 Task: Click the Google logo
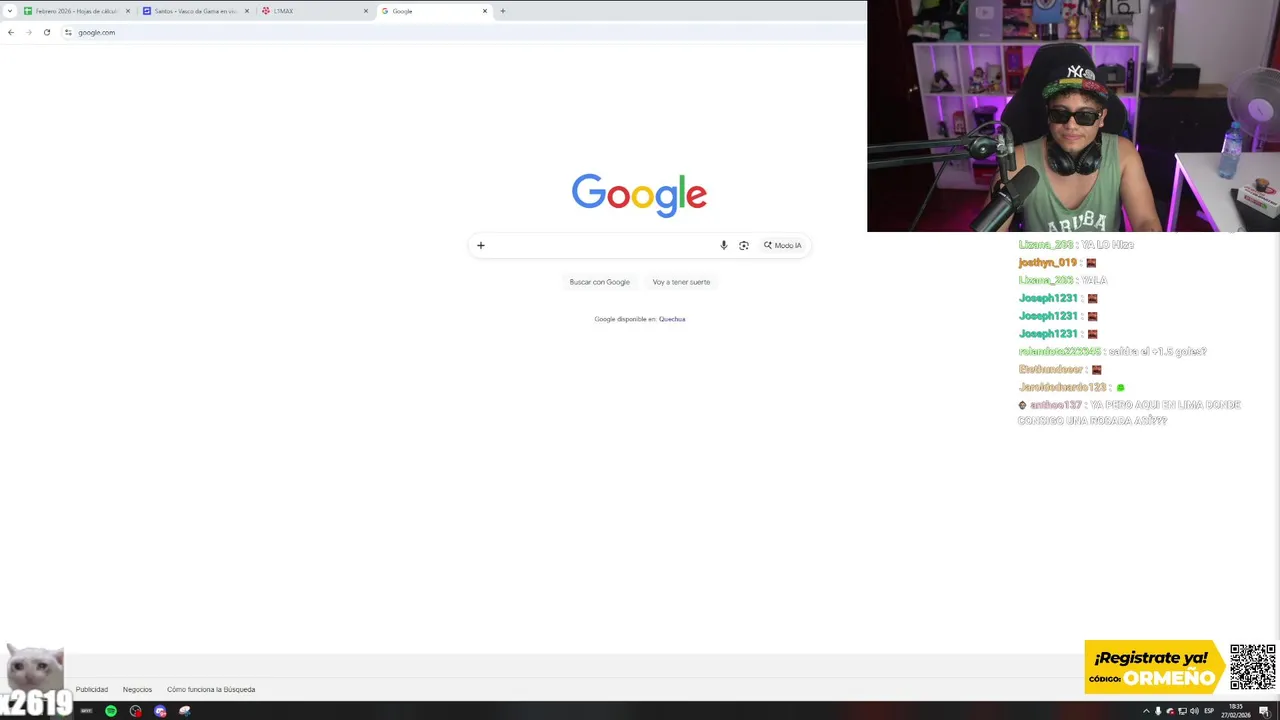639,195
